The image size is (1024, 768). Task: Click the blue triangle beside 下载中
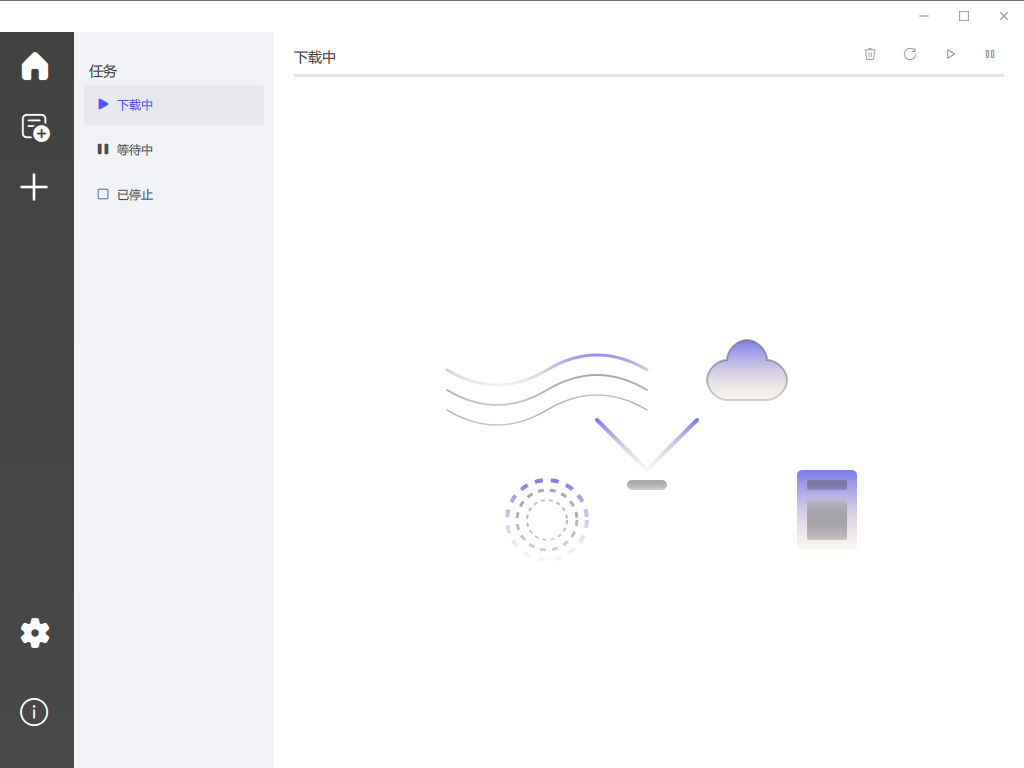(x=103, y=104)
